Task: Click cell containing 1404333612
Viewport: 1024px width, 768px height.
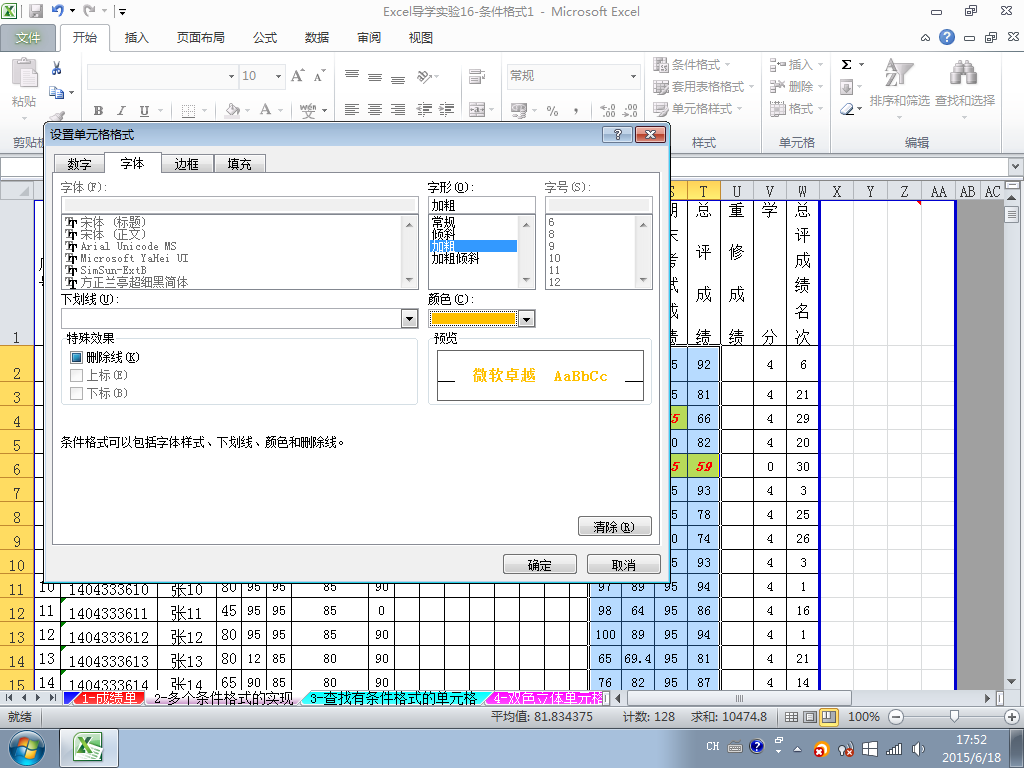Action: 109,637
